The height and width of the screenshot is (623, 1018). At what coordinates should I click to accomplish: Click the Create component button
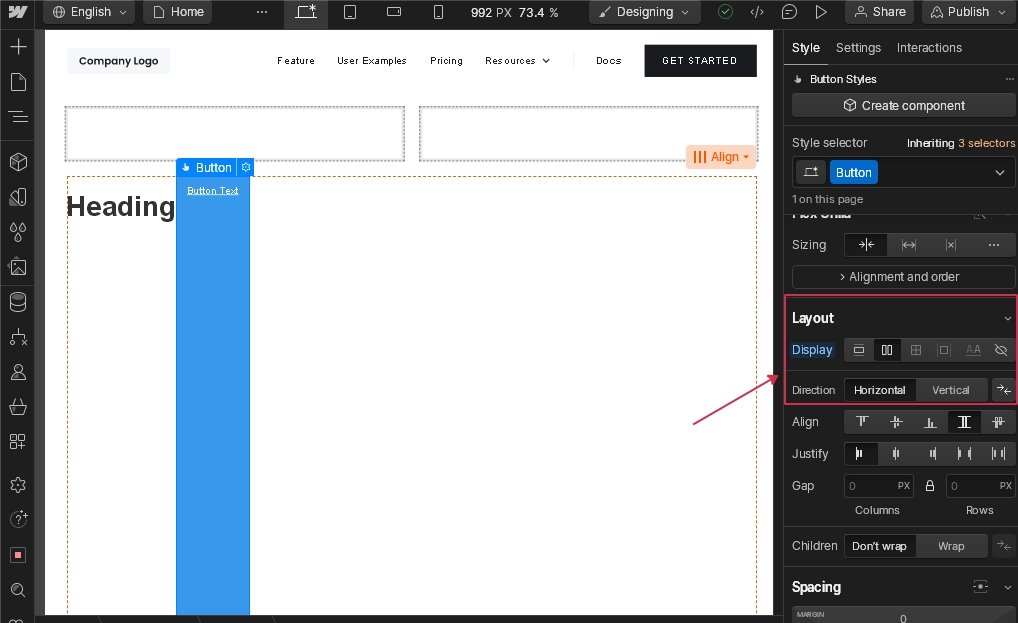click(x=903, y=105)
